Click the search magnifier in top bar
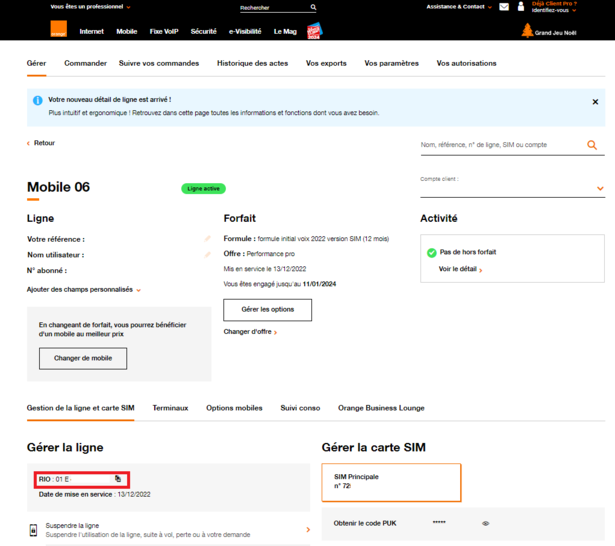 (313, 7)
